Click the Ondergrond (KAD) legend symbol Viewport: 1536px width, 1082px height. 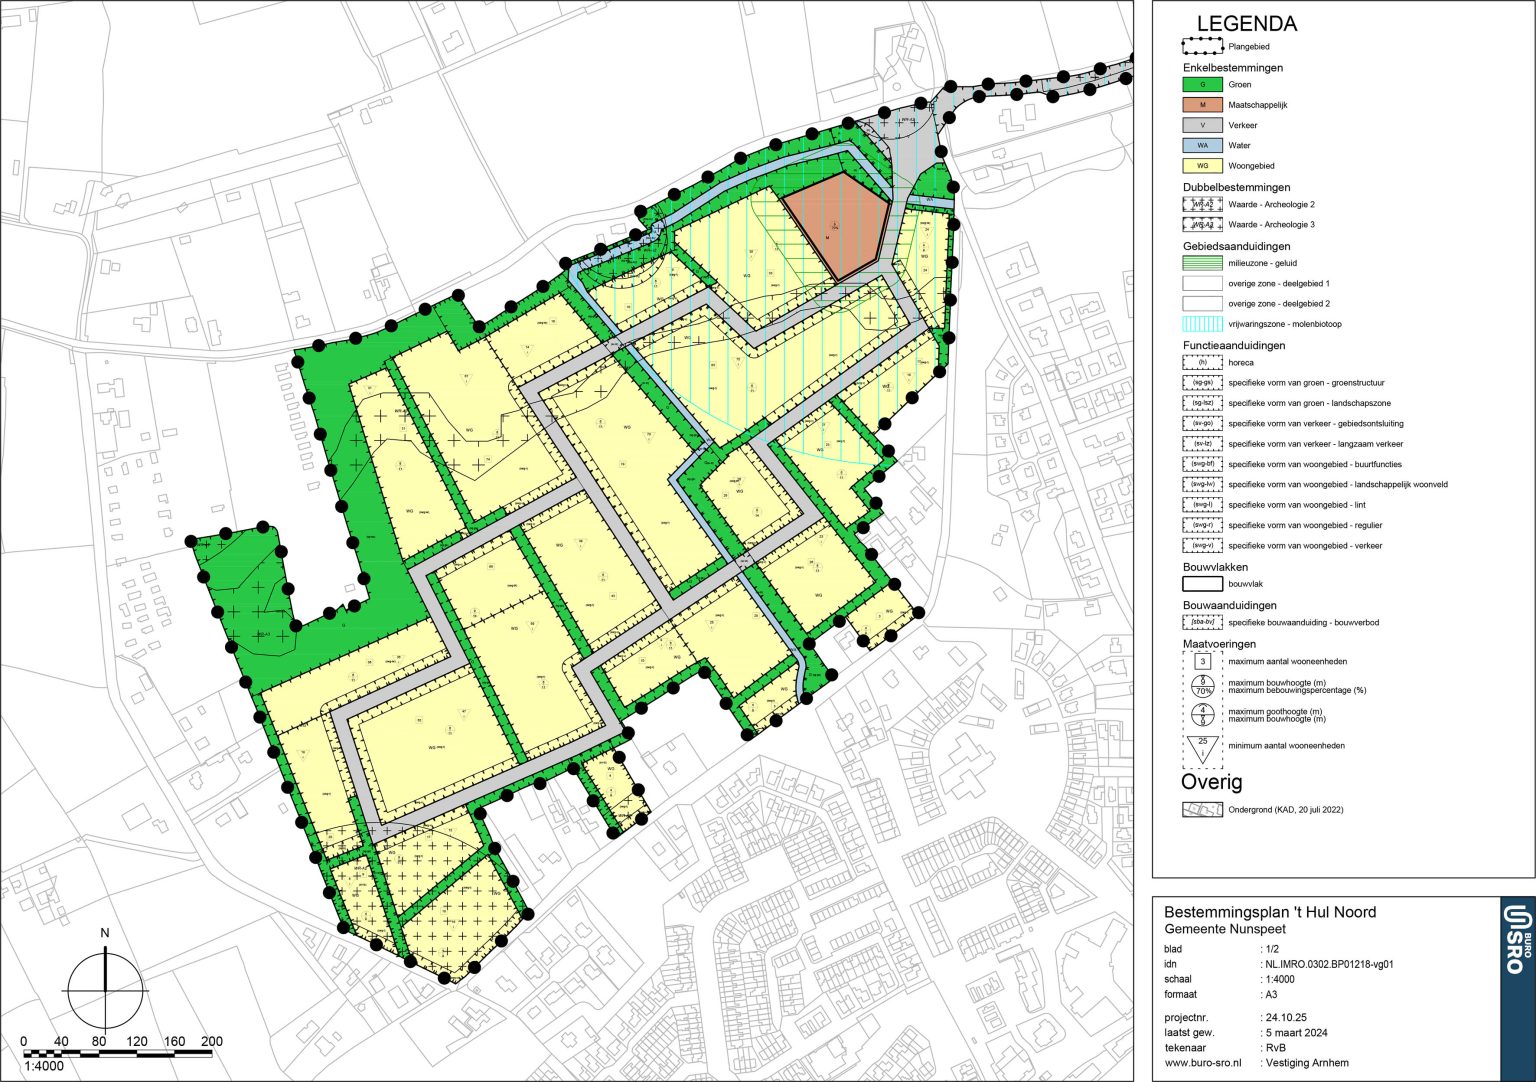click(x=1202, y=810)
